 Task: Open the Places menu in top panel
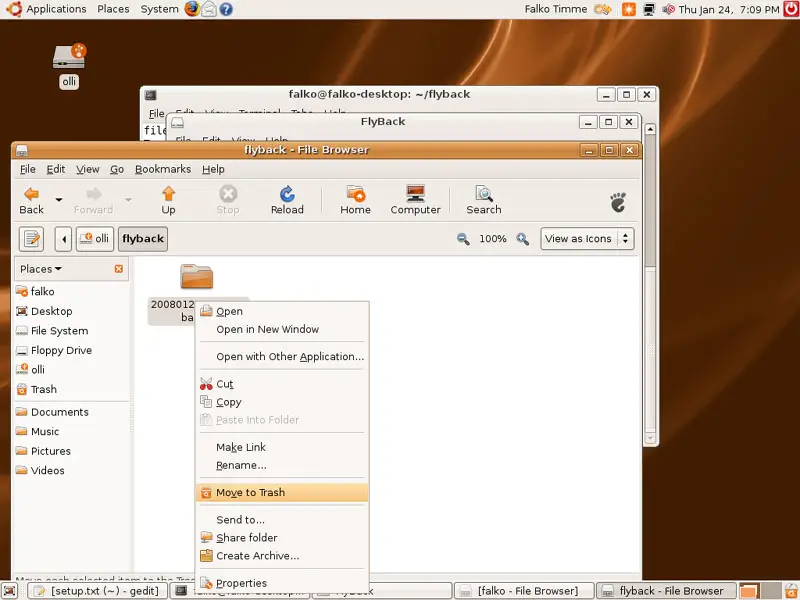click(113, 9)
